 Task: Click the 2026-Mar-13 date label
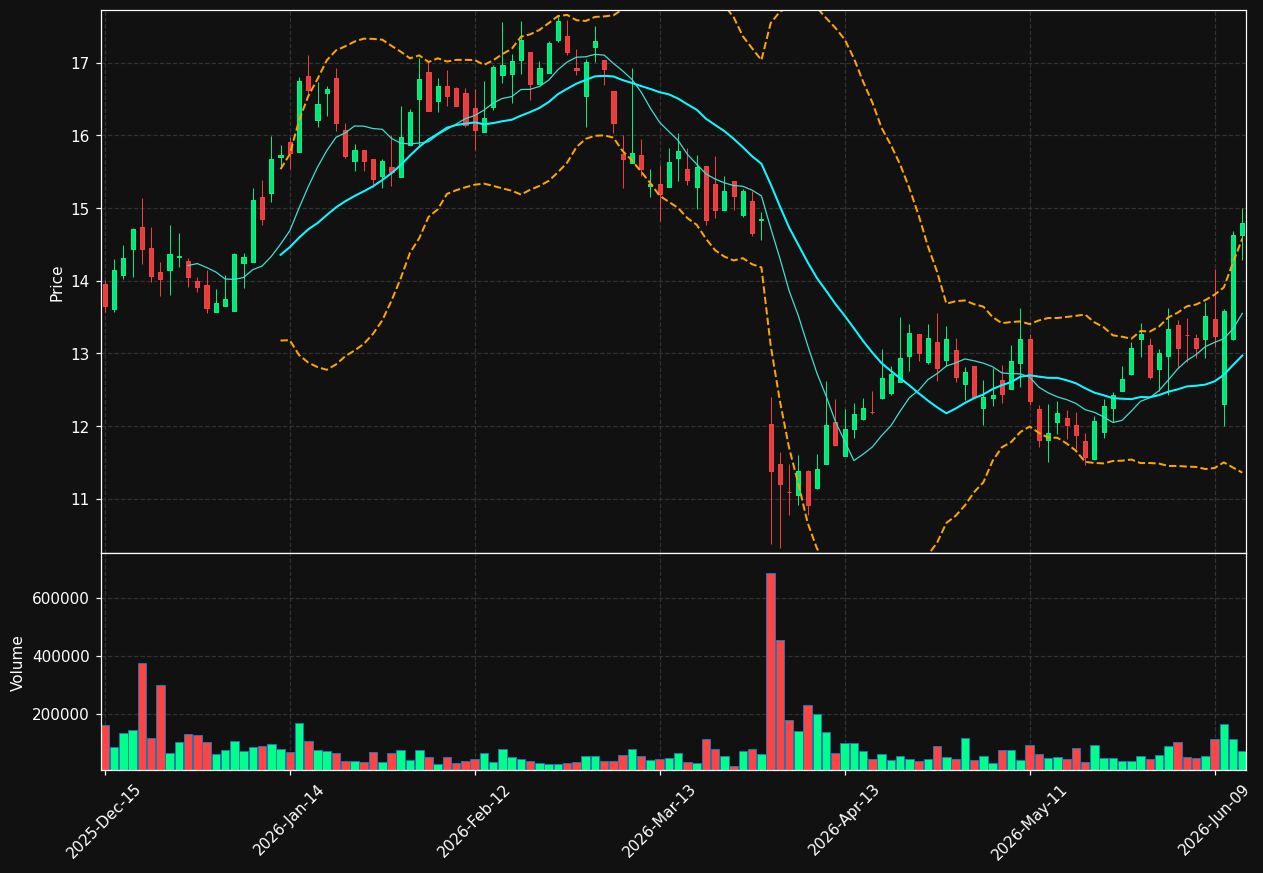point(660,820)
